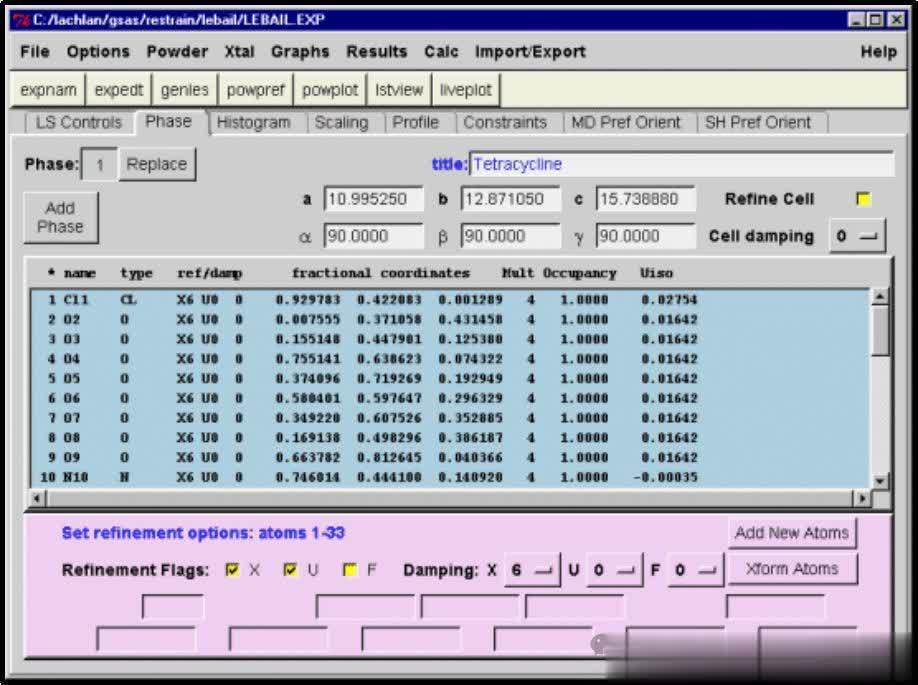Launch powplot from the toolbar

pyautogui.click(x=330, y=90)
